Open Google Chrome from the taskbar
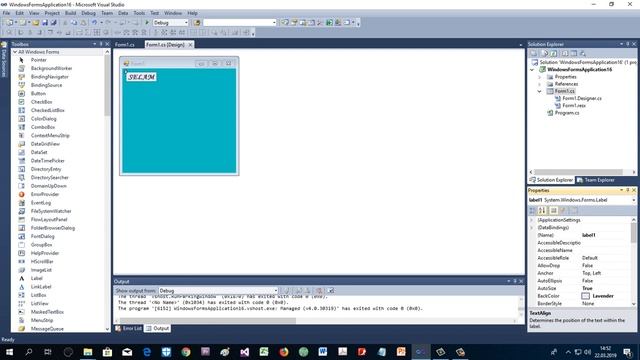The height and width of the screenshot is (360, 640). click(x=186, y=352)
